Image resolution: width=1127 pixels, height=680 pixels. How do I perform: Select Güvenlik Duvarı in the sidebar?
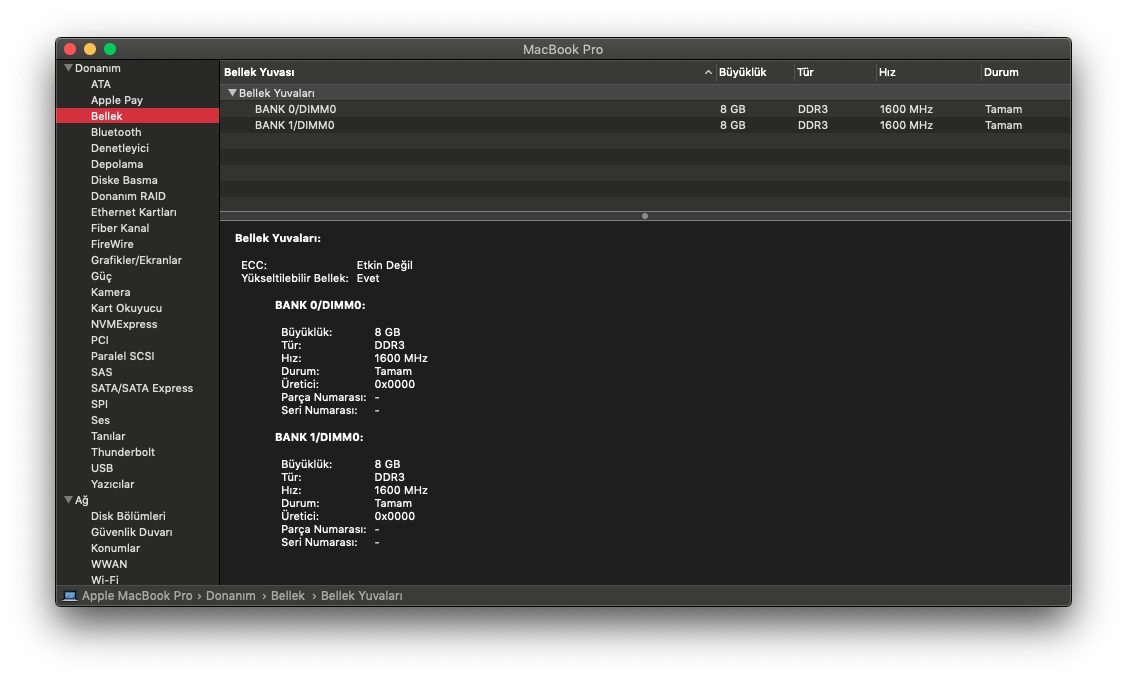click(x=132, y=532)
